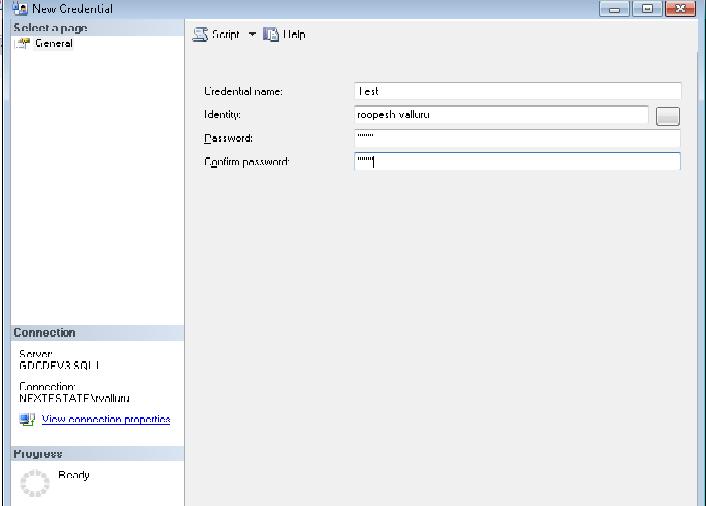
Task: Focus the Credential name text field
Action: 517,91
